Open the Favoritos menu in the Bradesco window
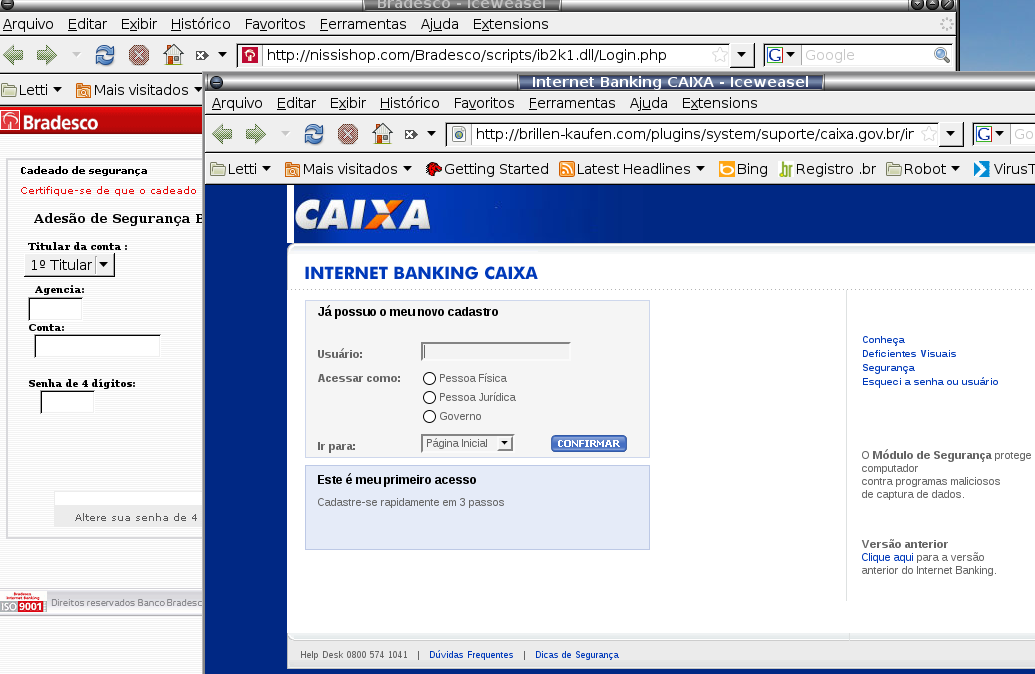The height and width of the screenshot is (674, 1035). [275, 24]
